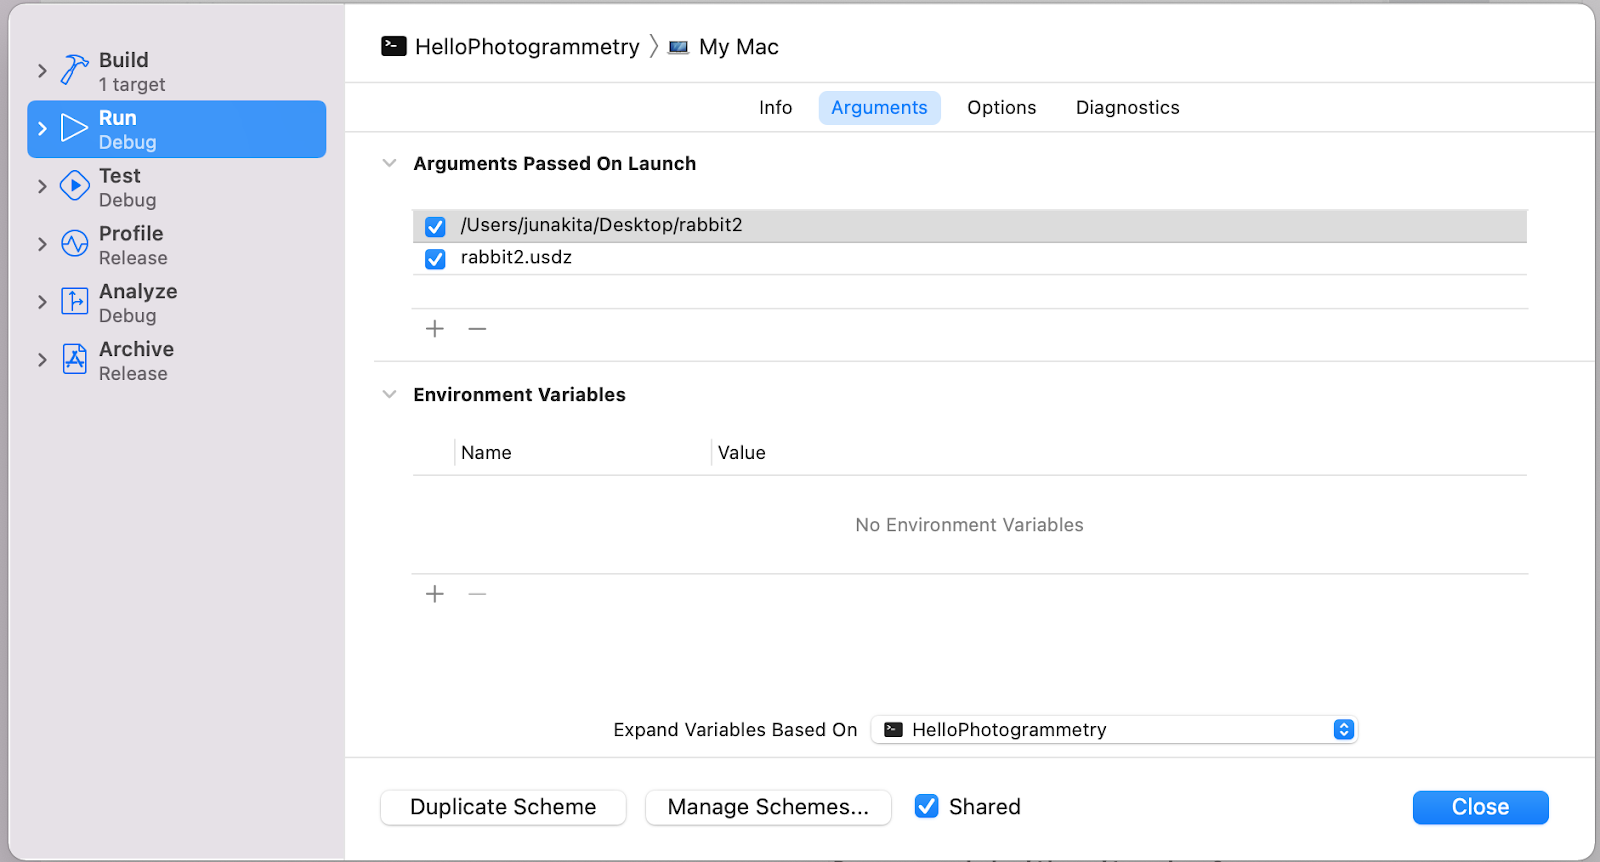Click the Manage Schemes... button
The width and height of the screenshot is (1600, 862).
pos(768,807)
